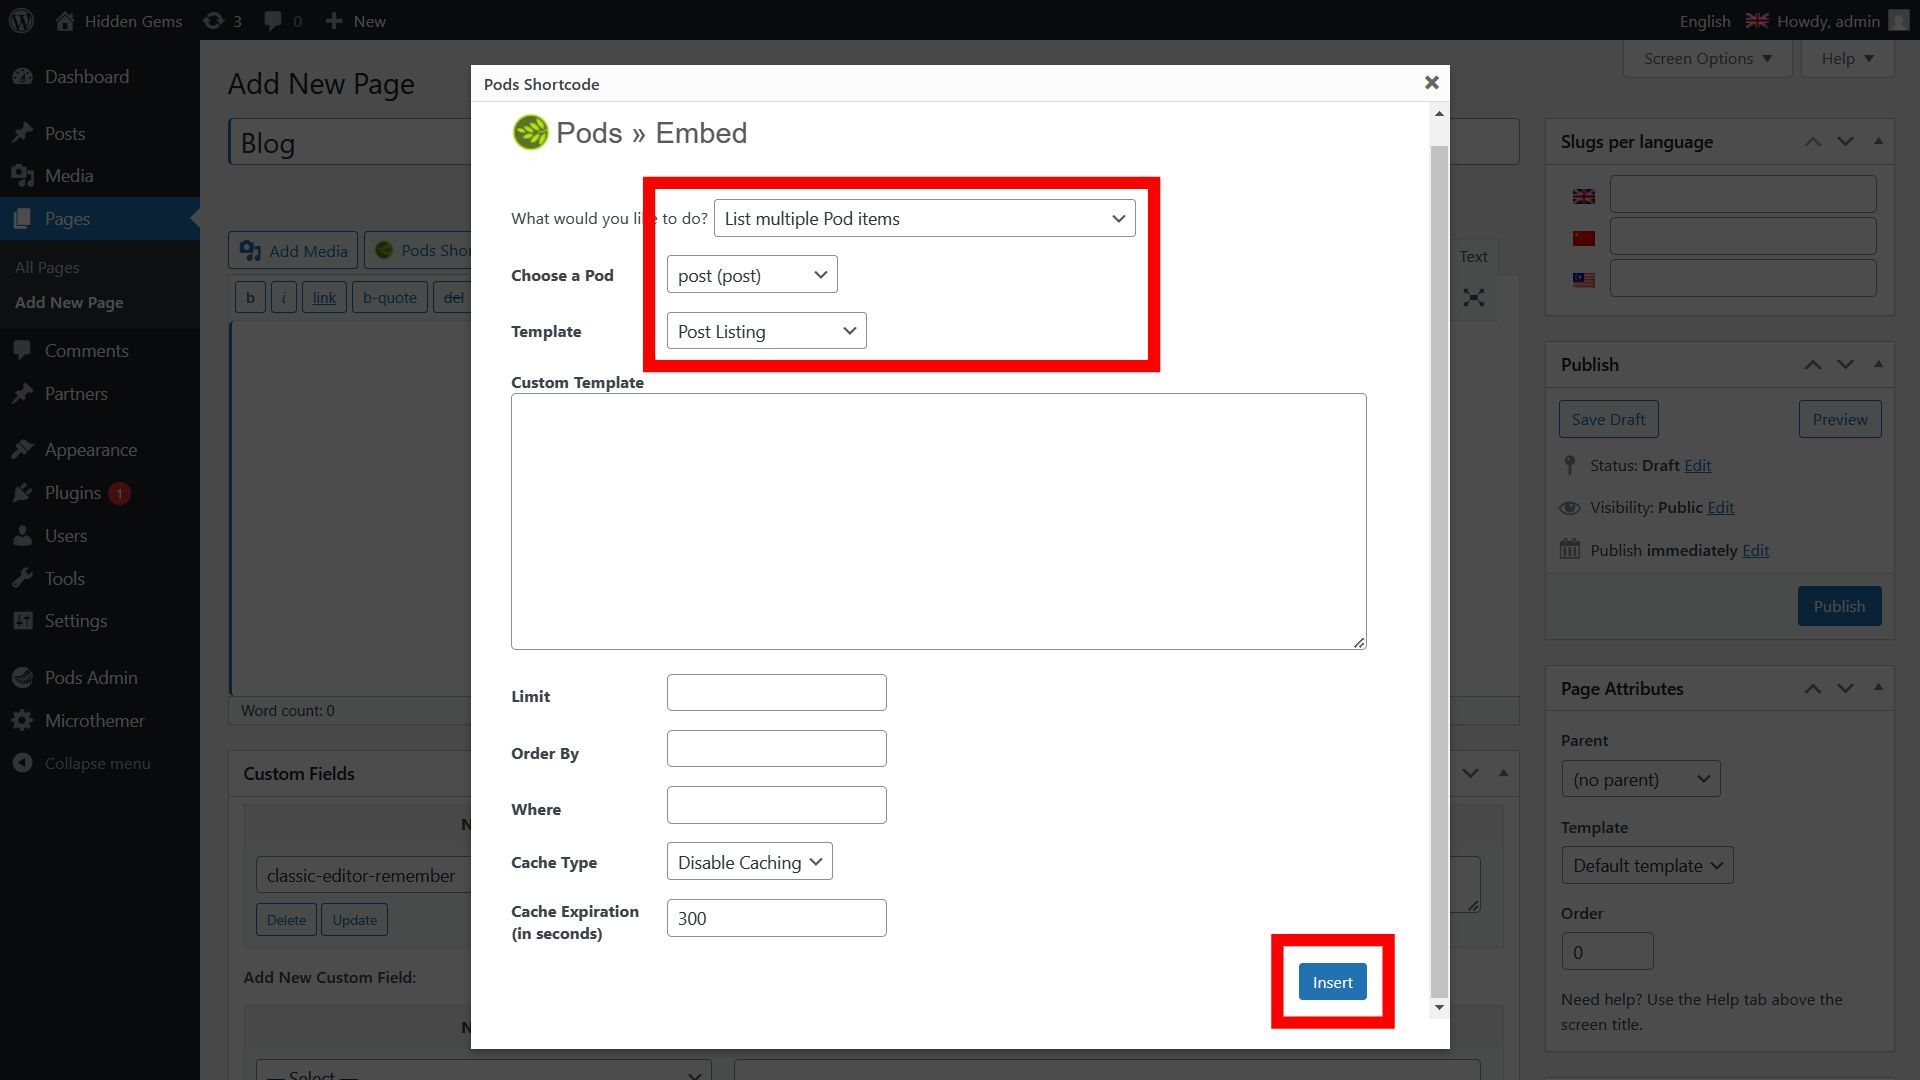Open the Microthemer sidebar item
This screenshot has height=1080, width=1920.
pos(94,720)
